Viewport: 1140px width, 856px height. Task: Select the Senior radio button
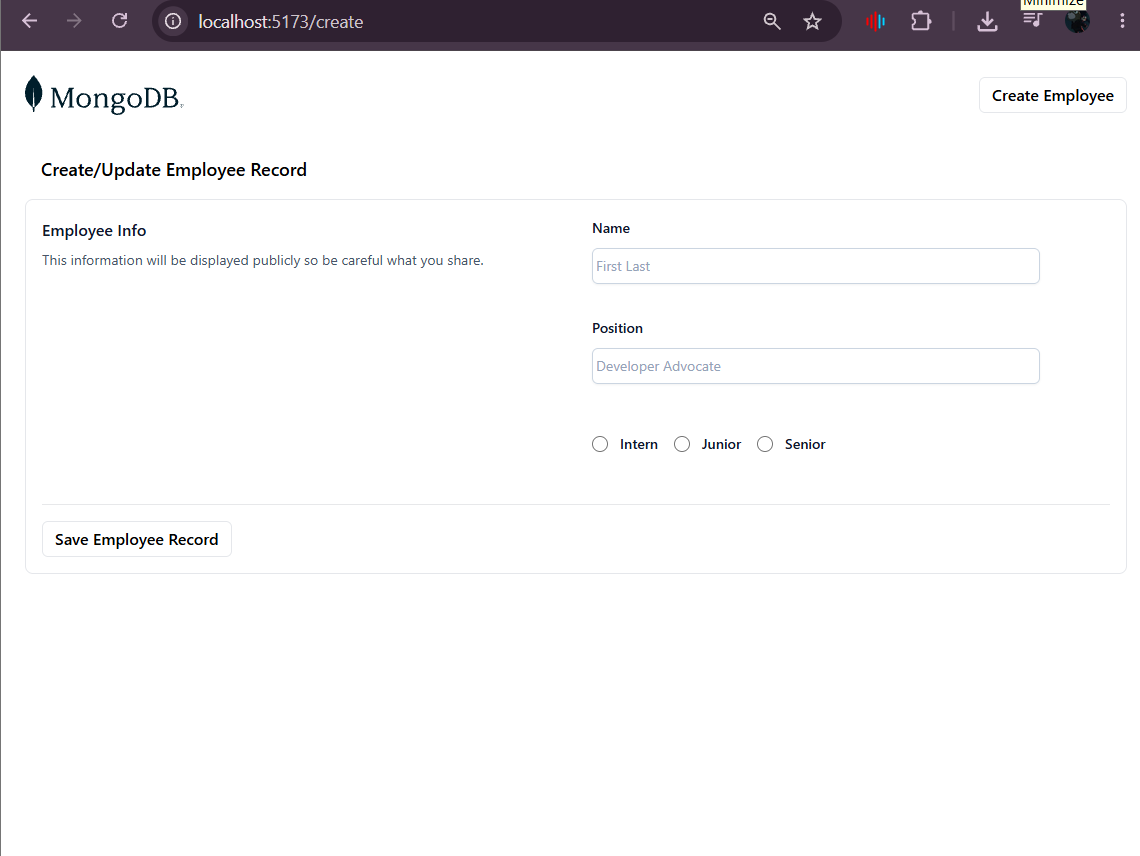[765, 444]
